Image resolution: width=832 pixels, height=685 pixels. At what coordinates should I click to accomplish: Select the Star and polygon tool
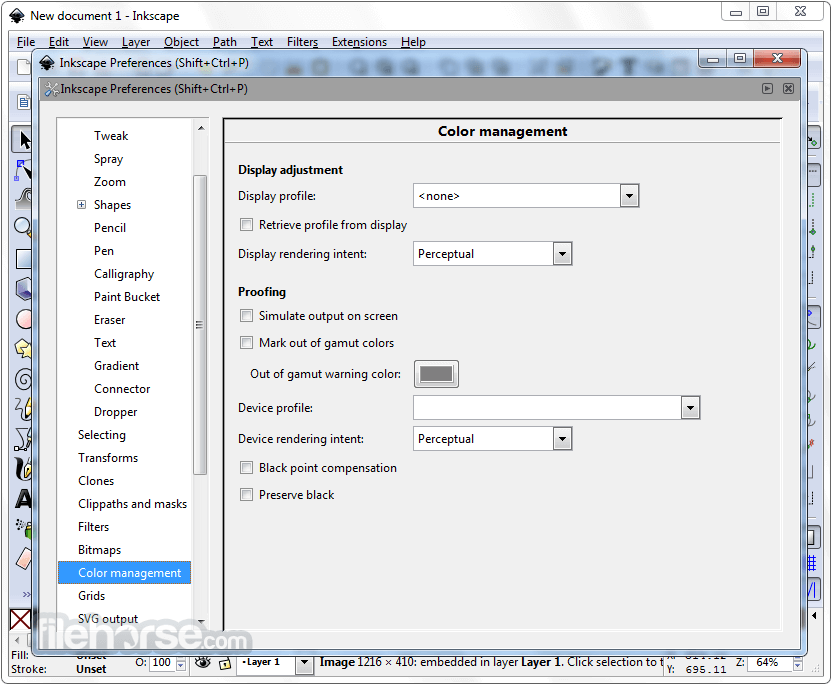[x=22, y=349]
